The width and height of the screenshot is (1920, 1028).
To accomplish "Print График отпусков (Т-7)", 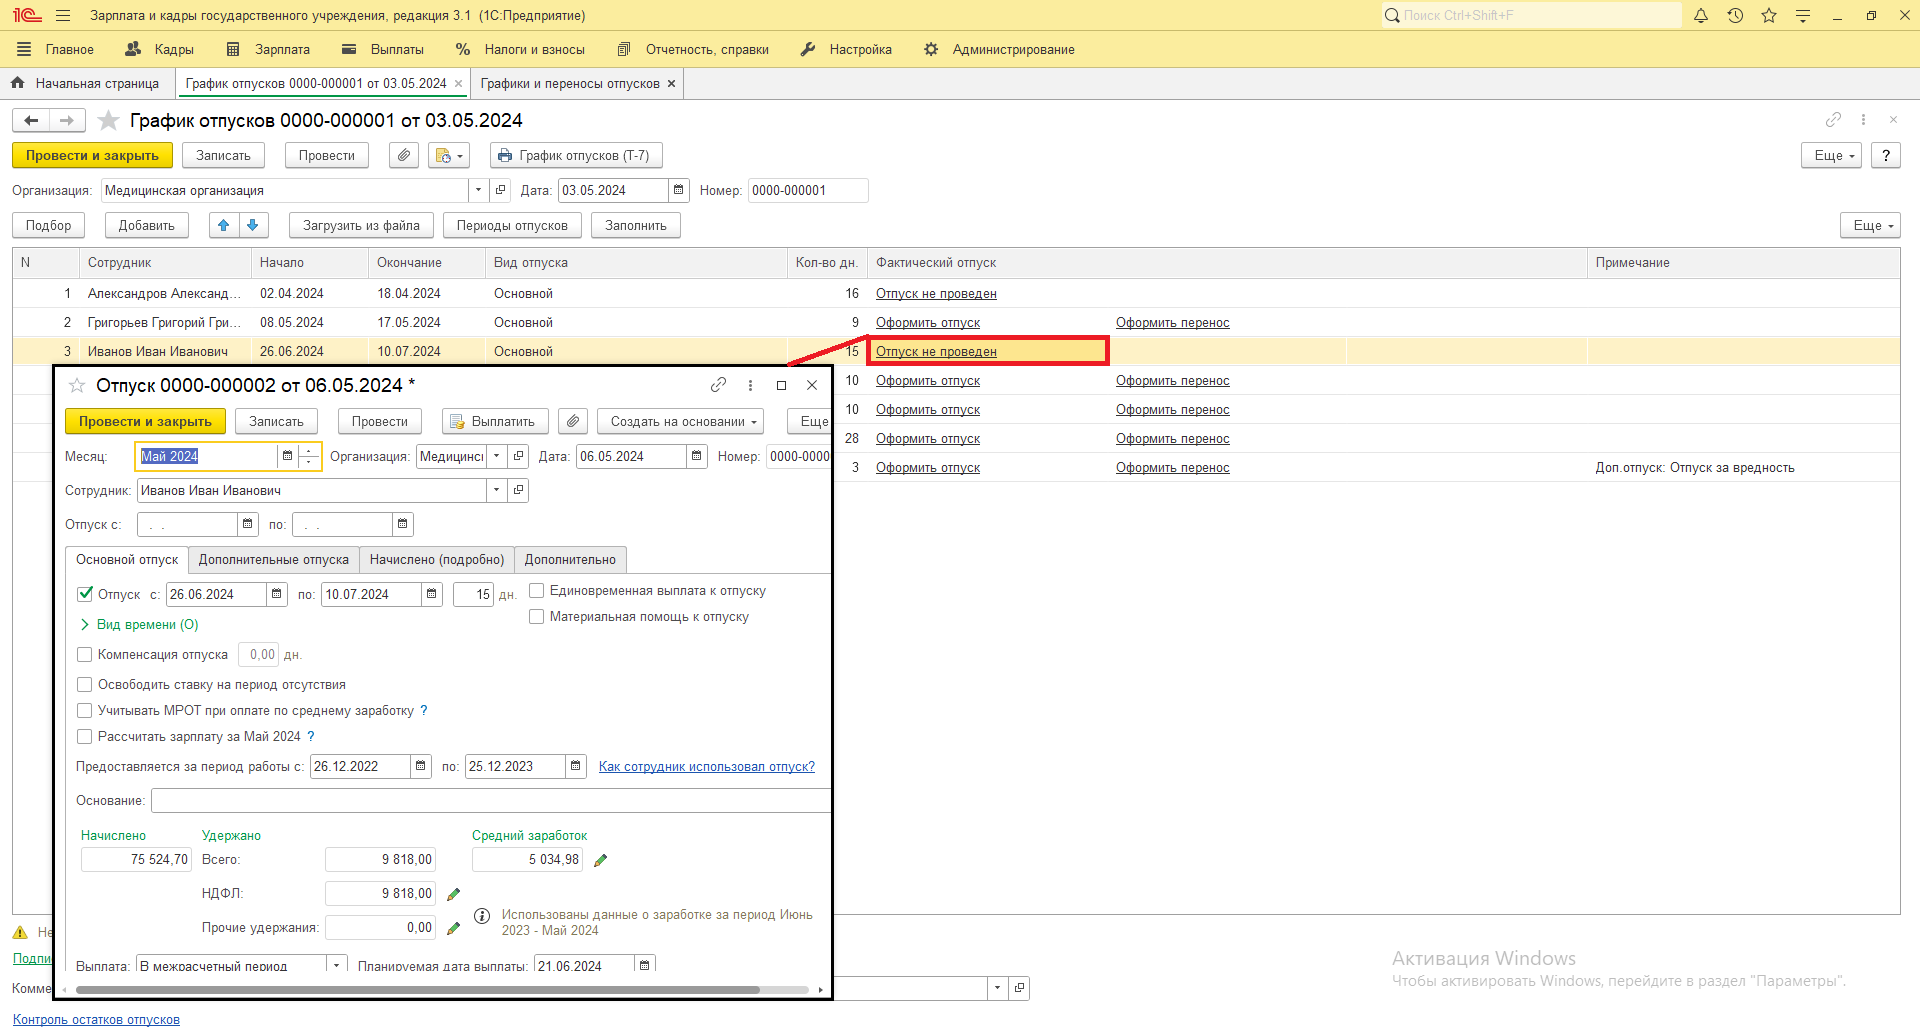I will pos(576,156).
